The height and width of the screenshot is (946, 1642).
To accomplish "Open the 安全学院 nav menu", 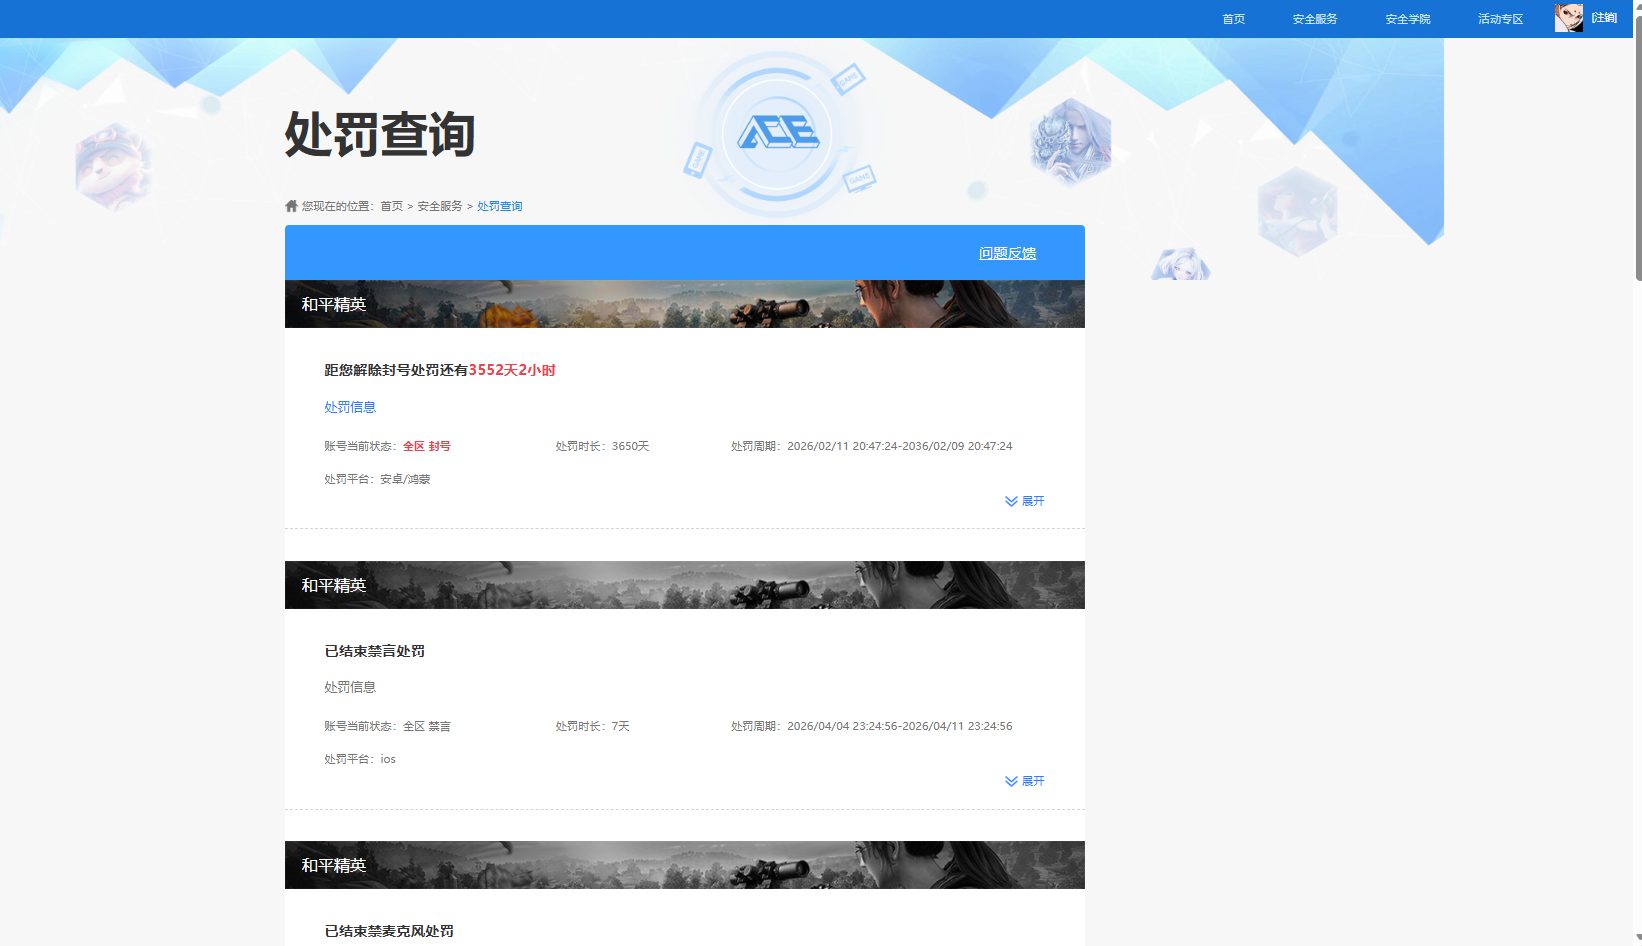I will pyautogui.click(x=1407, y=19).
